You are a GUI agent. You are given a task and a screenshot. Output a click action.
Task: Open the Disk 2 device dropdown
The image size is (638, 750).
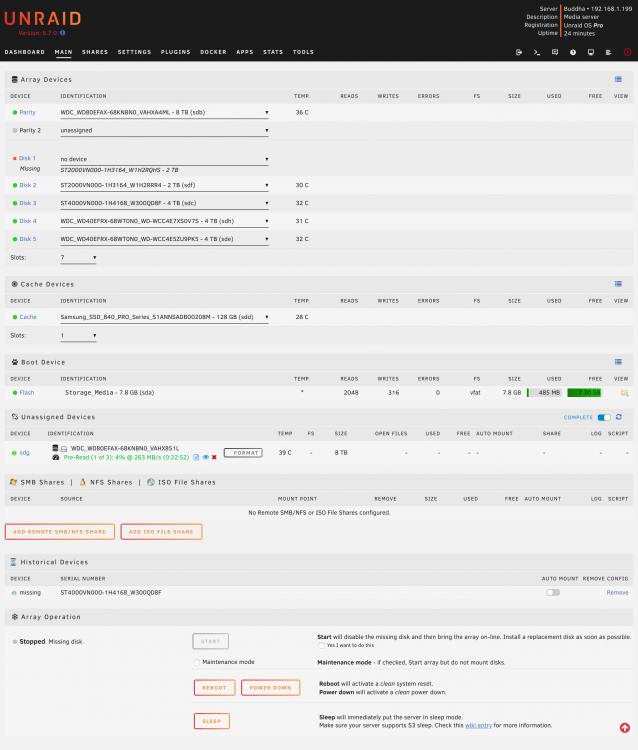click(164, 185)
